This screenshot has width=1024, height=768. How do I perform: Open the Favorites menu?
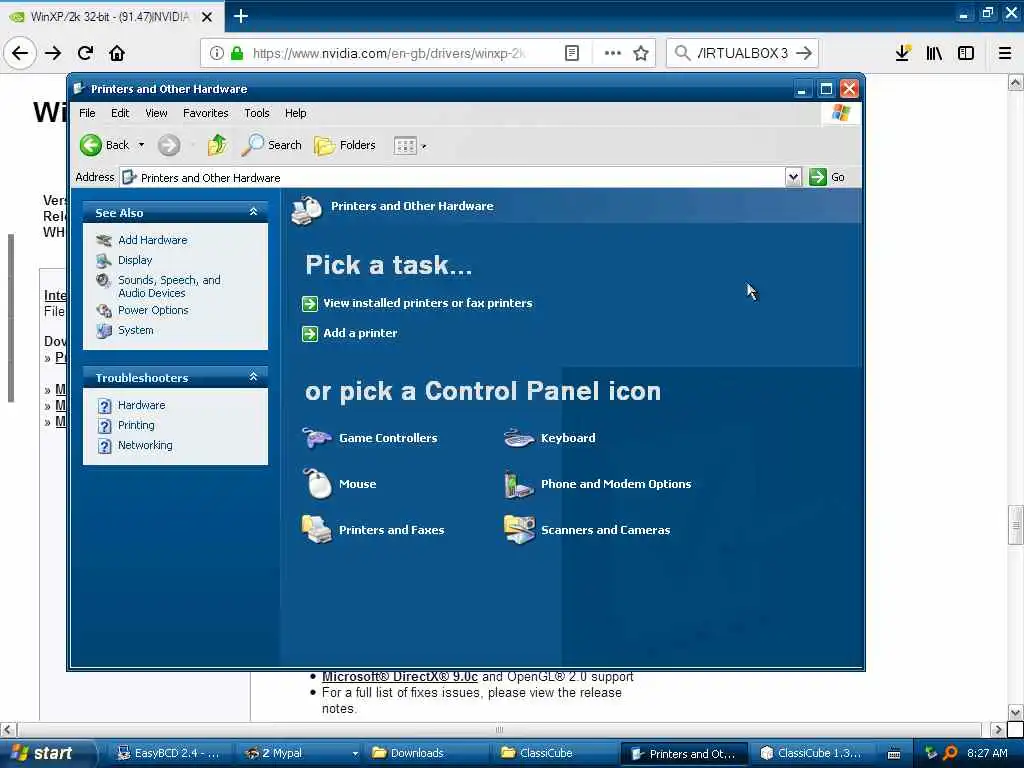click(206, 113)
